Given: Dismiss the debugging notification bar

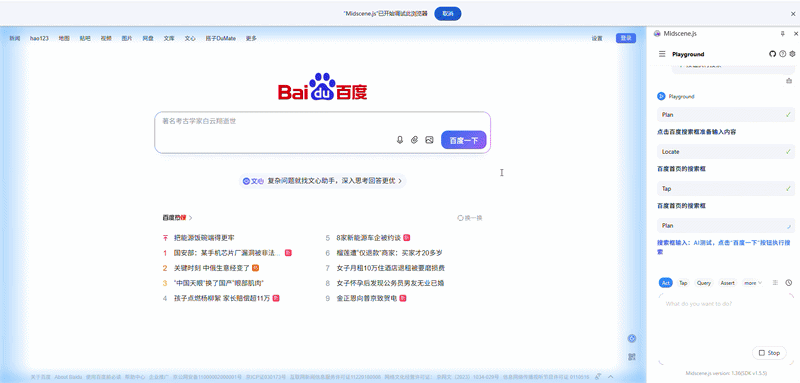Looking at the screenshot, I should (x=793, y=14).
